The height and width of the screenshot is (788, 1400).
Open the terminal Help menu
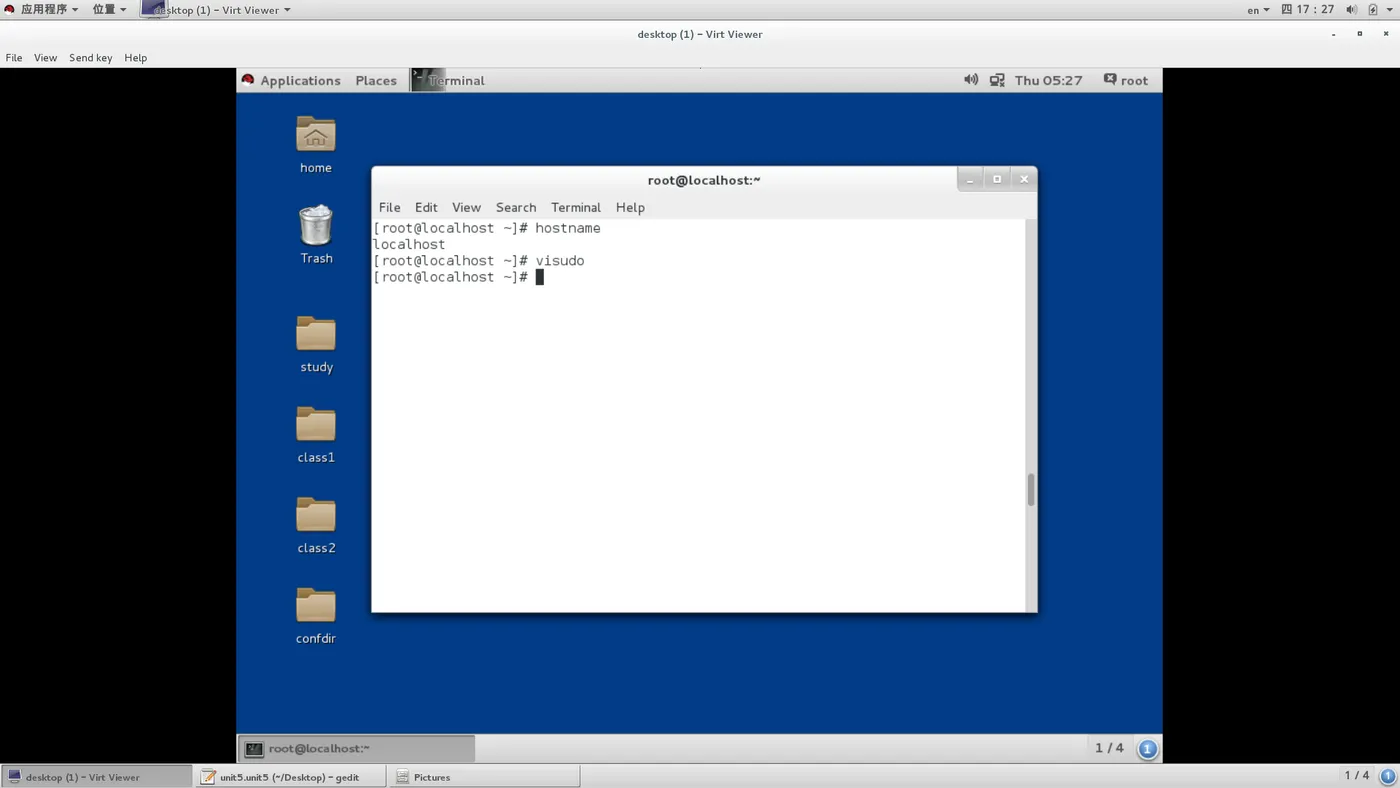[630, 207]
